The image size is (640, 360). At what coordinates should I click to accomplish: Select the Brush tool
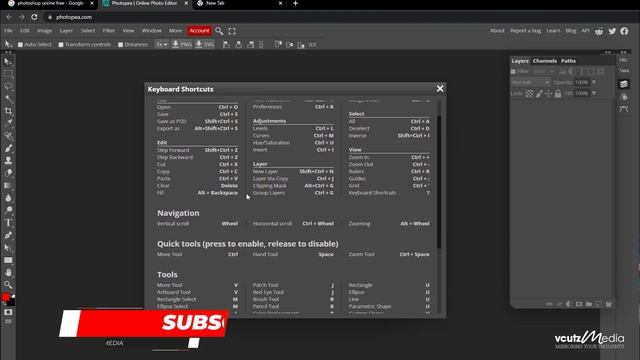pos(8,148)
